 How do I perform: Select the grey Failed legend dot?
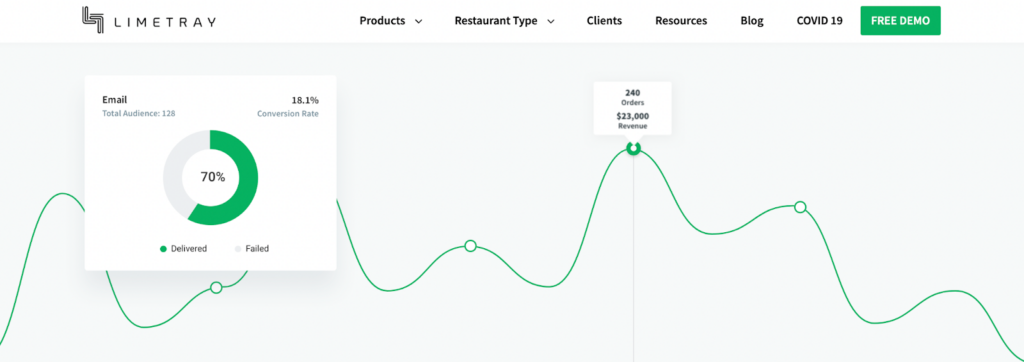pos(238,249)
